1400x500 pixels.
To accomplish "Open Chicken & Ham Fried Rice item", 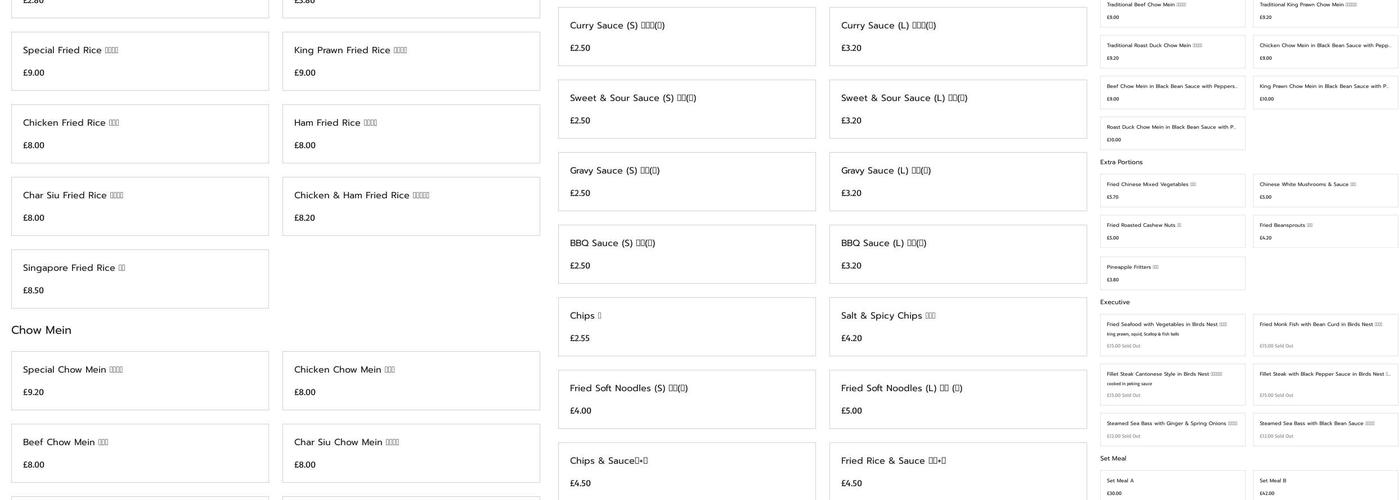I will [411, 206].
